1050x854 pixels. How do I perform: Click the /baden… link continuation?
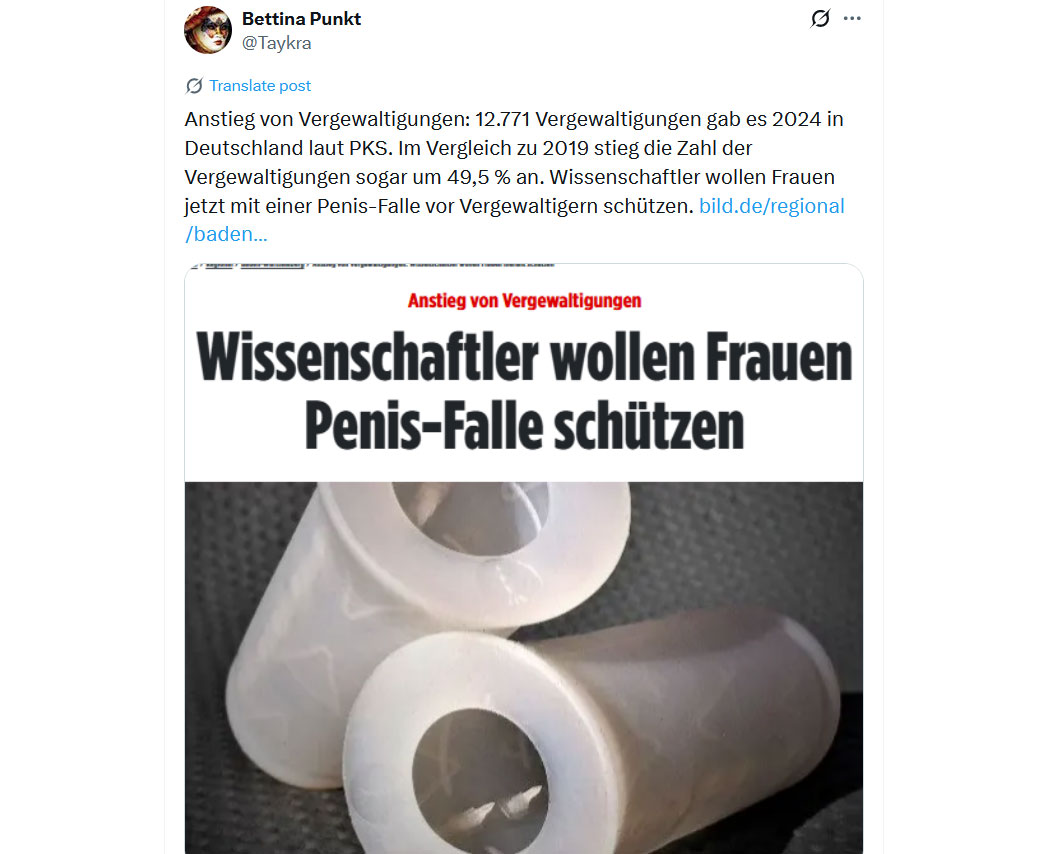coord(226,234)
